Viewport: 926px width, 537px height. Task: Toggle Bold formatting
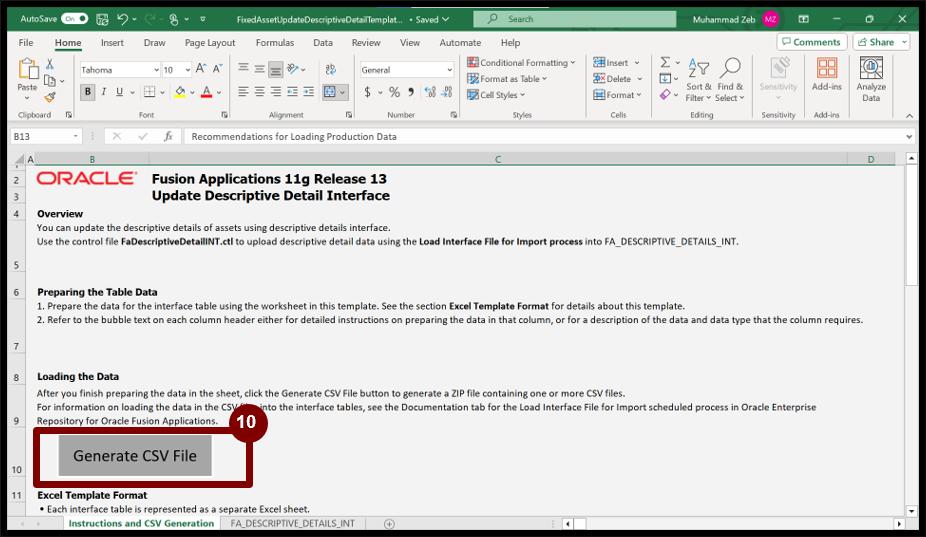tap(87, 92)
